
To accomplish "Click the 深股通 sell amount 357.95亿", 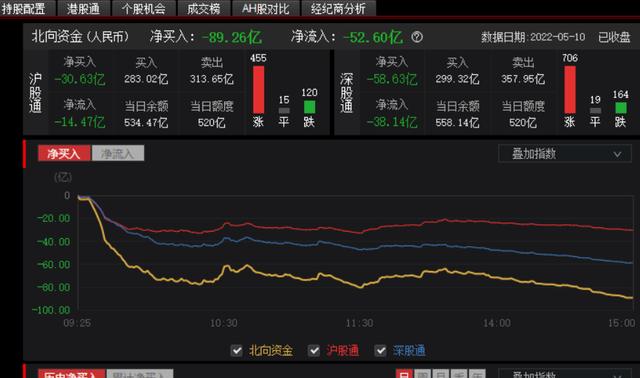I will point(523,79).
